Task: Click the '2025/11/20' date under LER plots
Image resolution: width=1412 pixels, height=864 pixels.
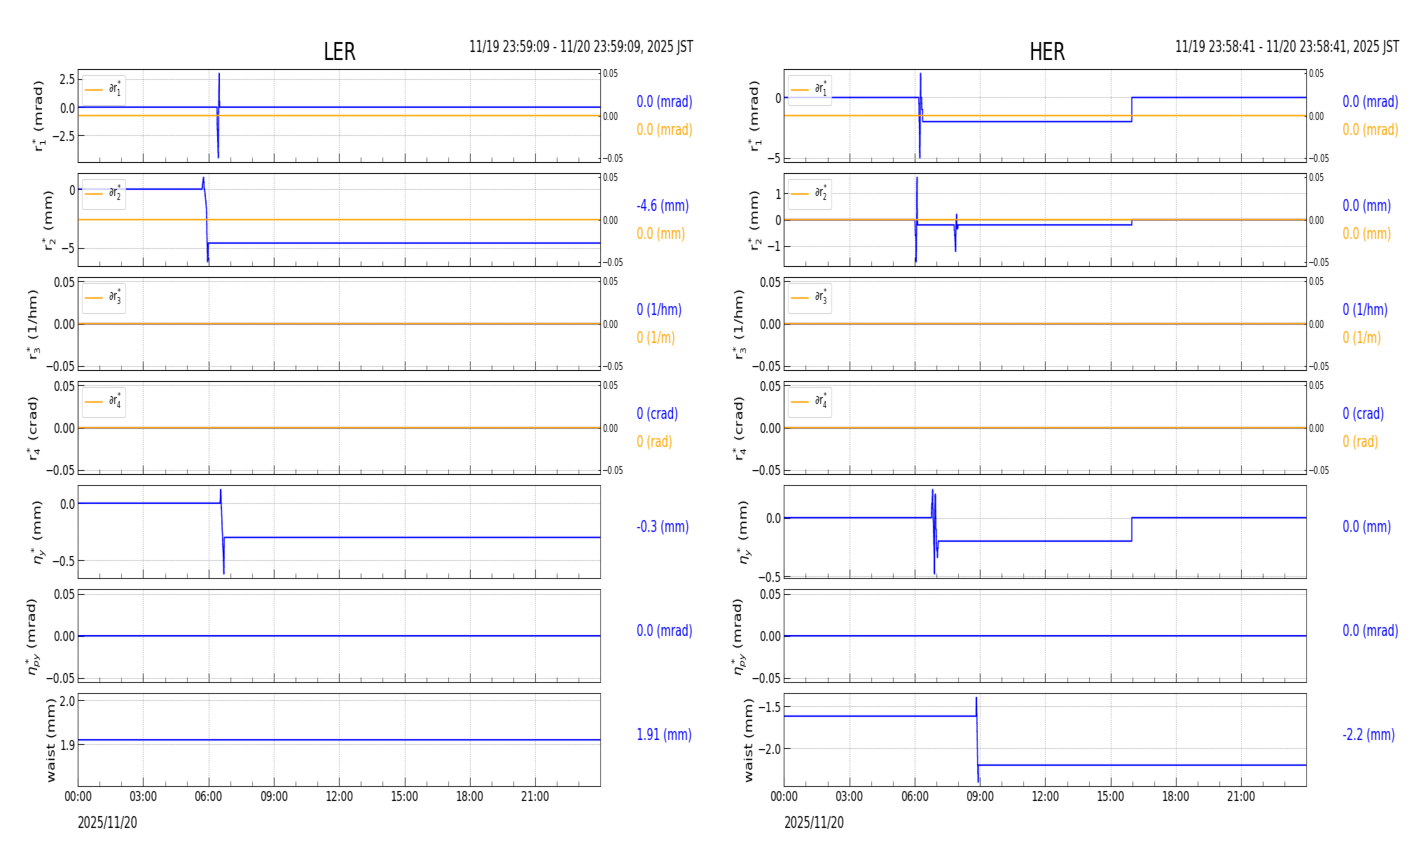Action: [107, 823]
